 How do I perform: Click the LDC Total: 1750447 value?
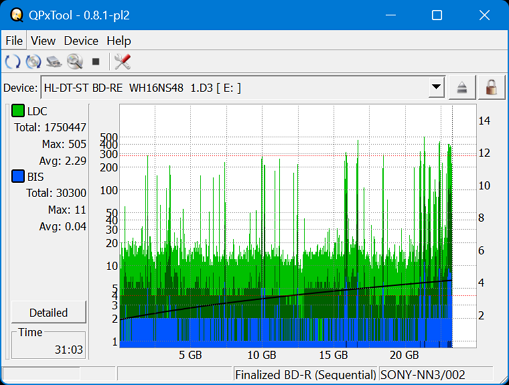(50, 127)
